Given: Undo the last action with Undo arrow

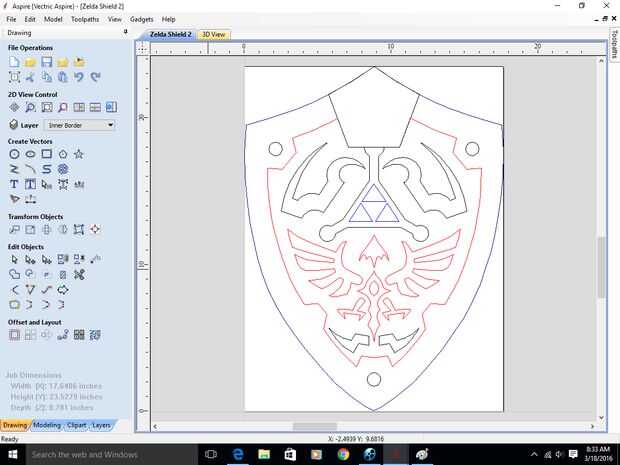Looking at the screenshot, I should 79,77.
